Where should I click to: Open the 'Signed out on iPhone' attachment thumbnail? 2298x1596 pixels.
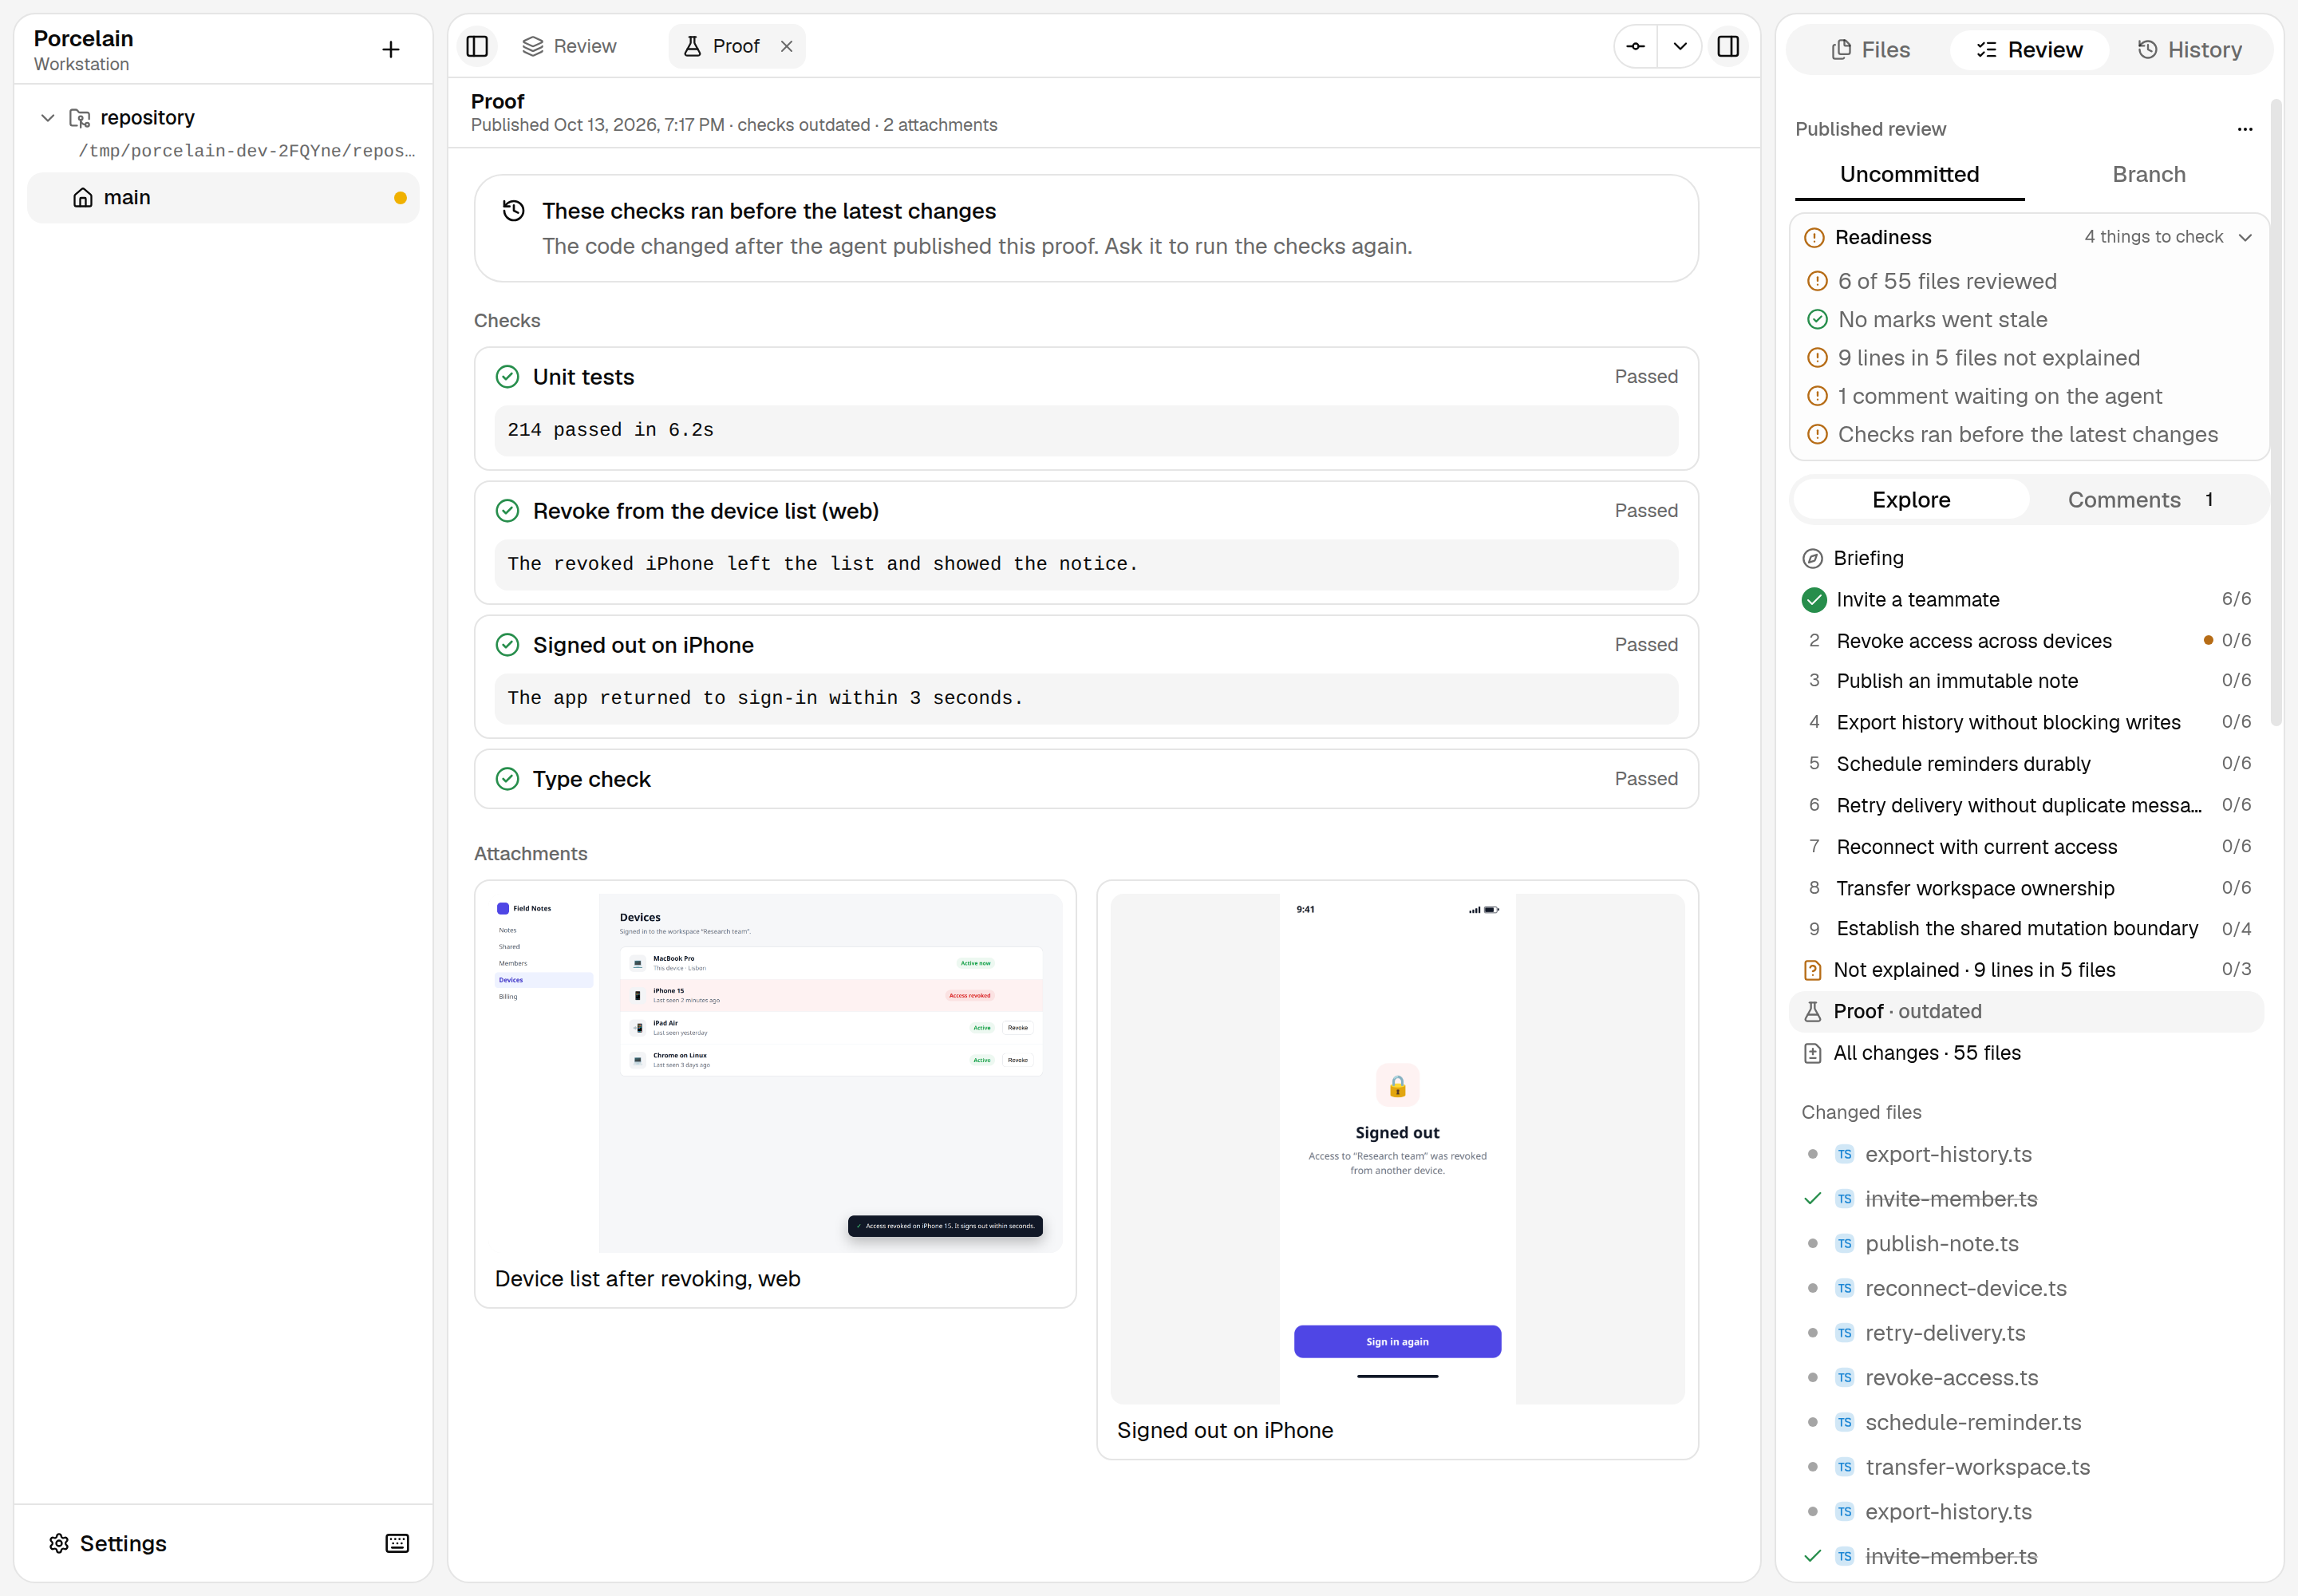pyautogui.click(x=1397, y=1149)
